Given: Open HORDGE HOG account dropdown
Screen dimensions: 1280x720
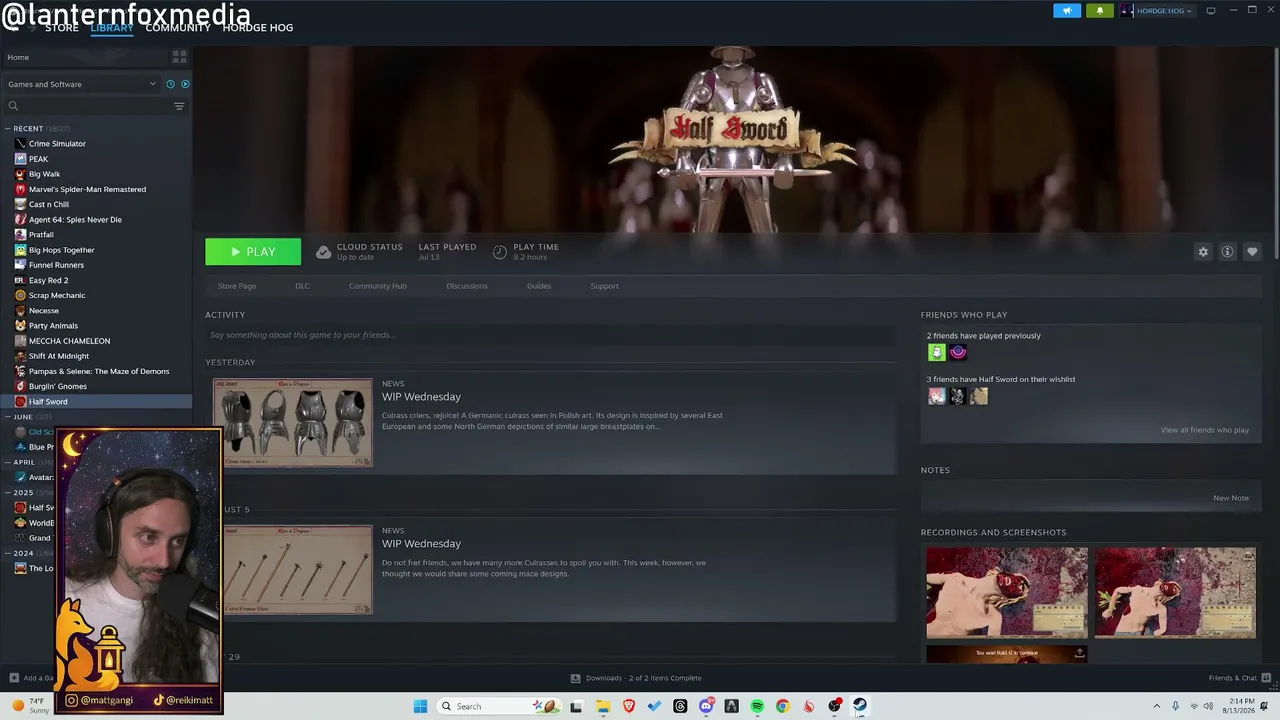Looking at the screenshot, I should click(x=1157, y=11).
